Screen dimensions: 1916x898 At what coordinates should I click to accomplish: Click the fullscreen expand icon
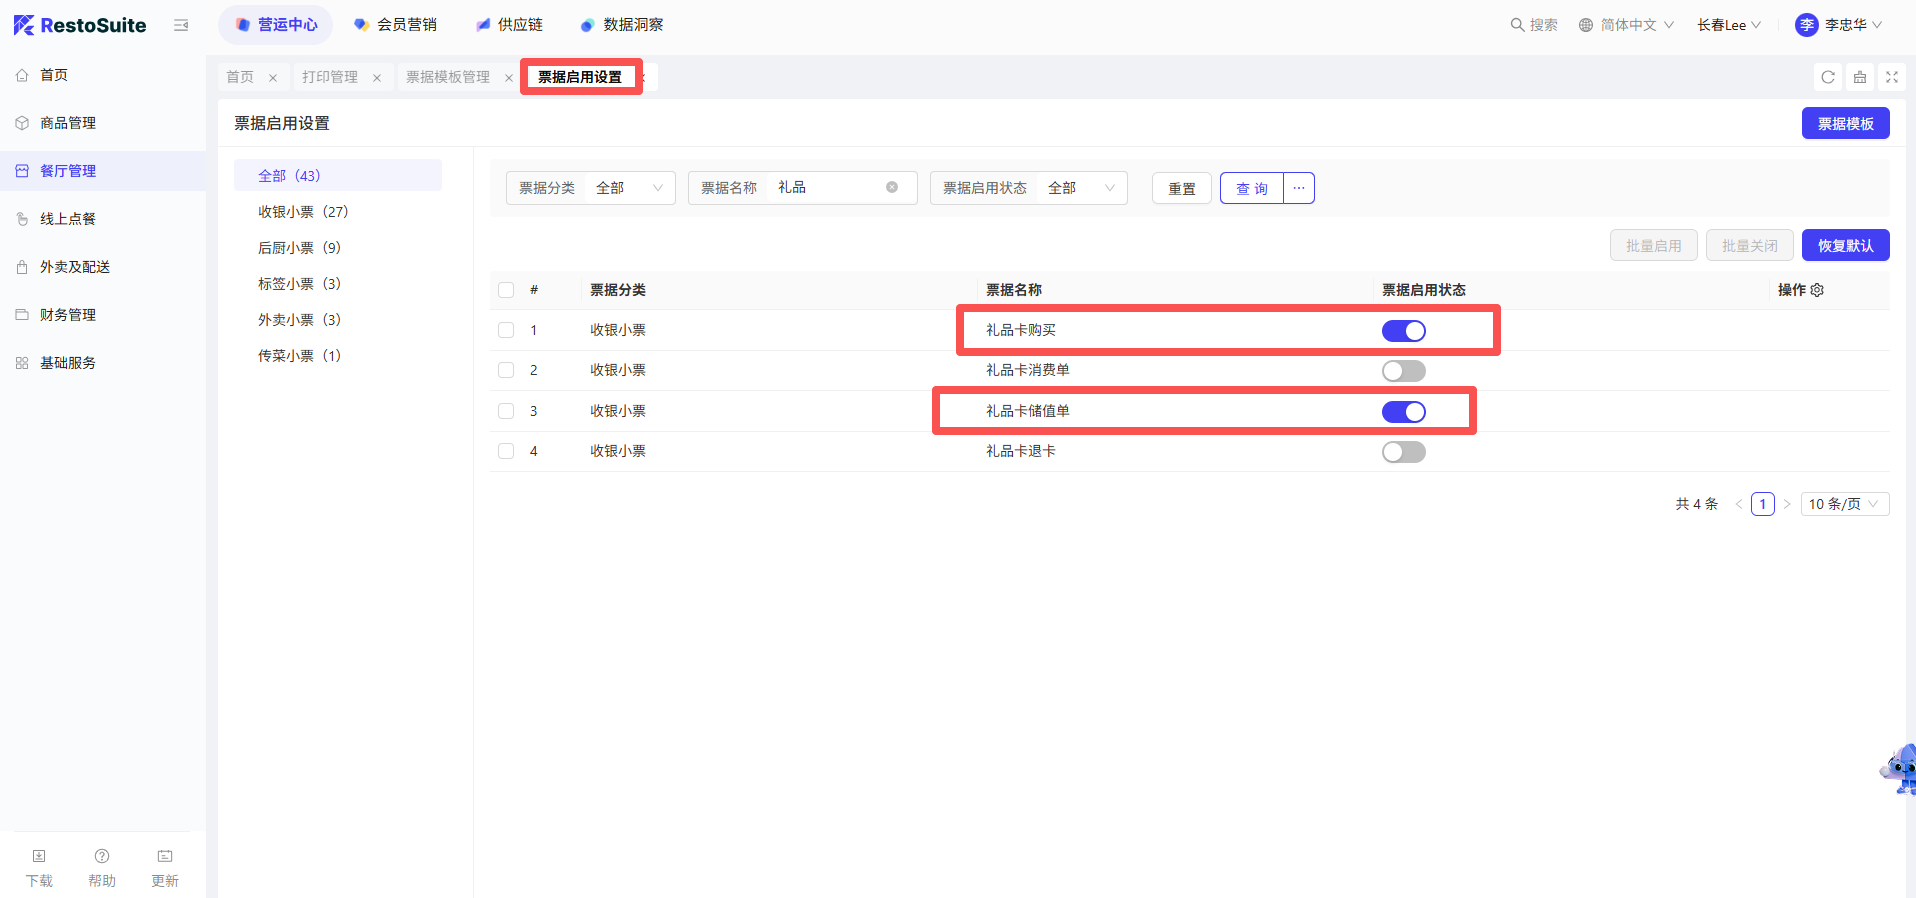coord(1892,77)
